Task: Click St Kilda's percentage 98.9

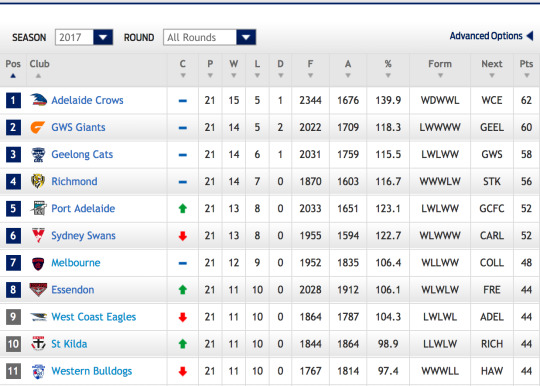Action: point(388,344)
